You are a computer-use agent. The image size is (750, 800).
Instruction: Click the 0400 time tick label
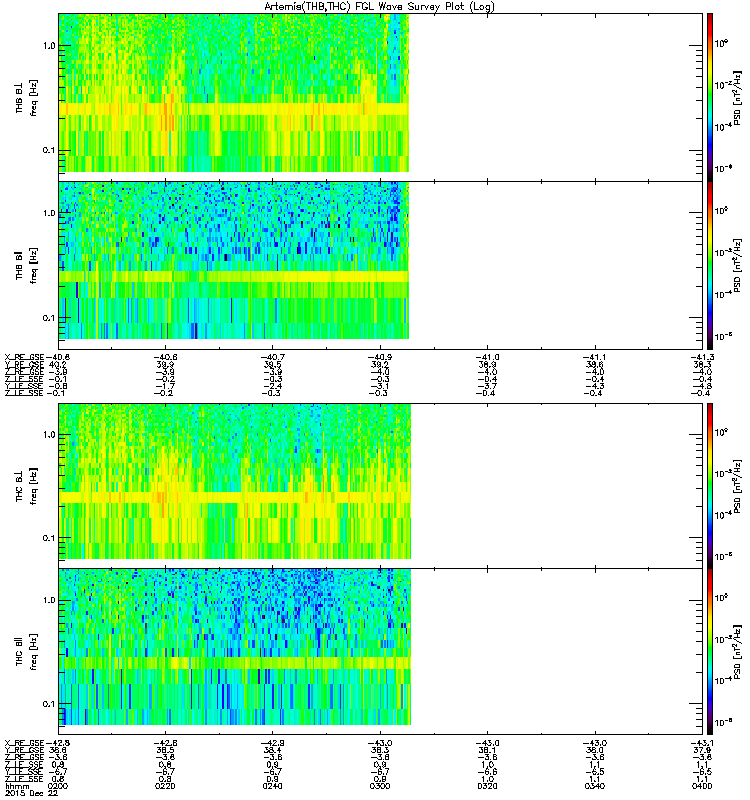(x=702, y=786)
